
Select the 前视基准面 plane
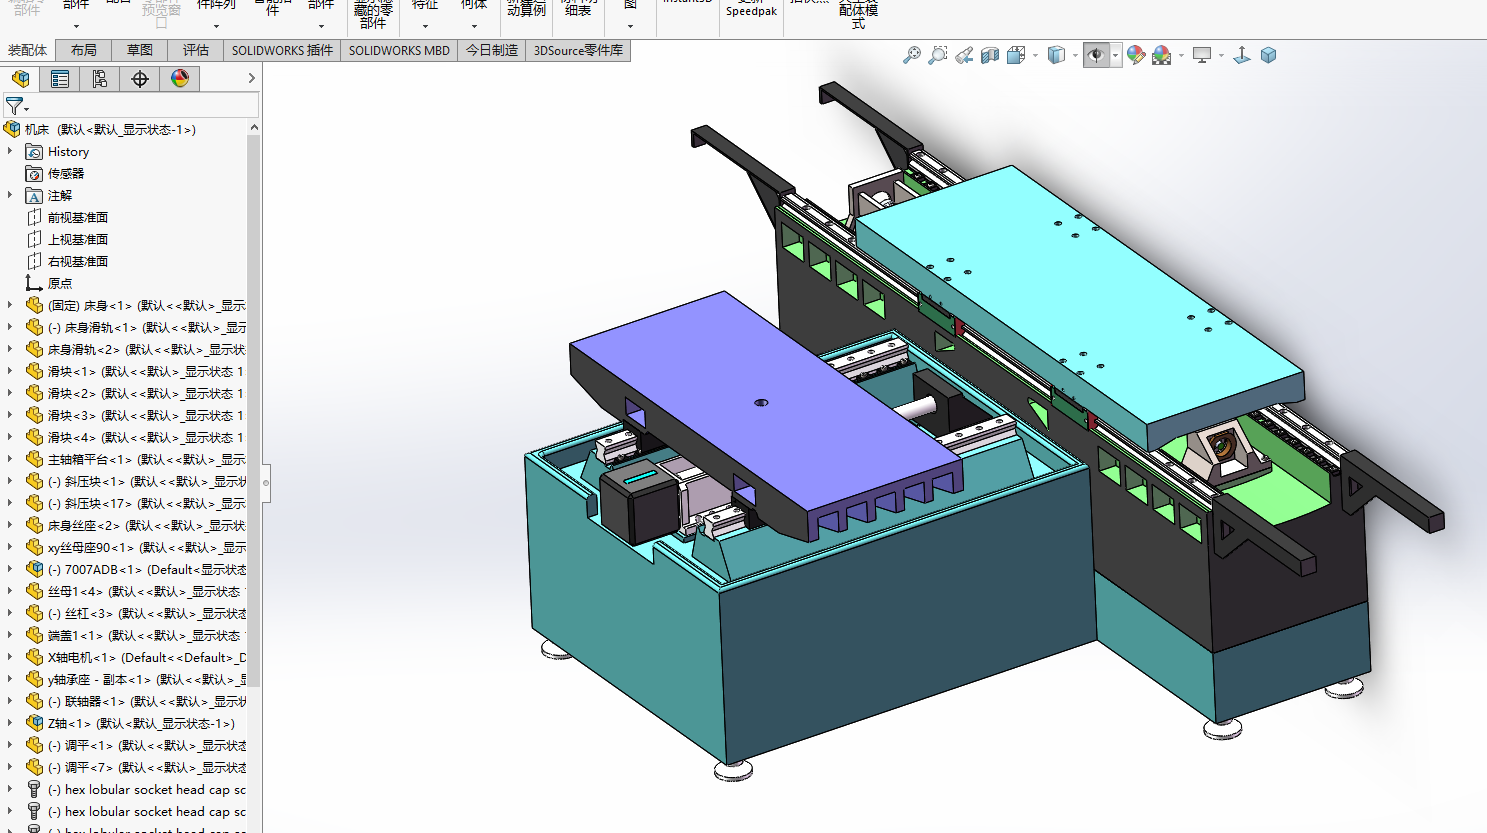pos(78,218)
